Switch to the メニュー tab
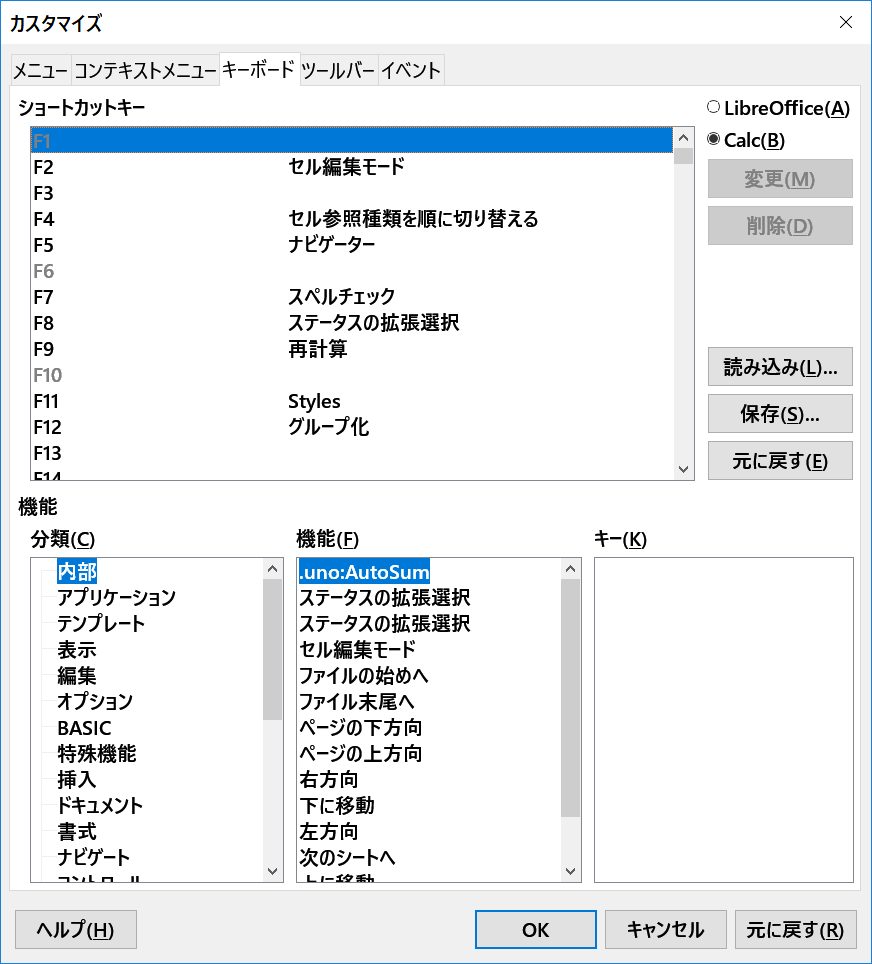Viewport: 872px width, 964px height. coord(41,70)
